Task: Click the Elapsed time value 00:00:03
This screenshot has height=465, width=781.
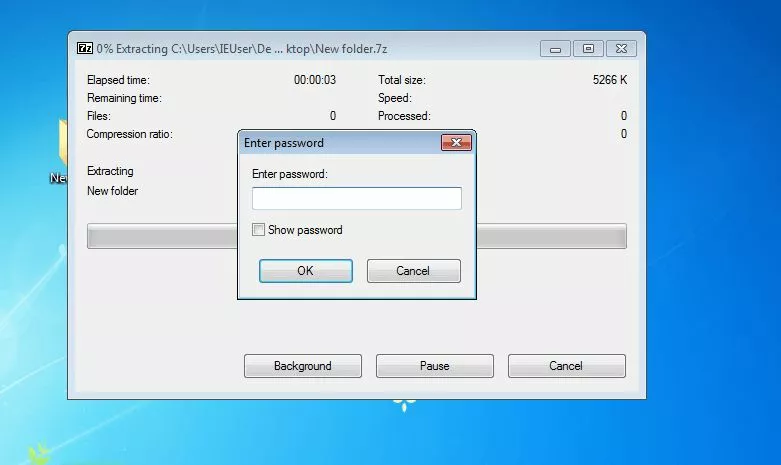Action: point(315,80)
